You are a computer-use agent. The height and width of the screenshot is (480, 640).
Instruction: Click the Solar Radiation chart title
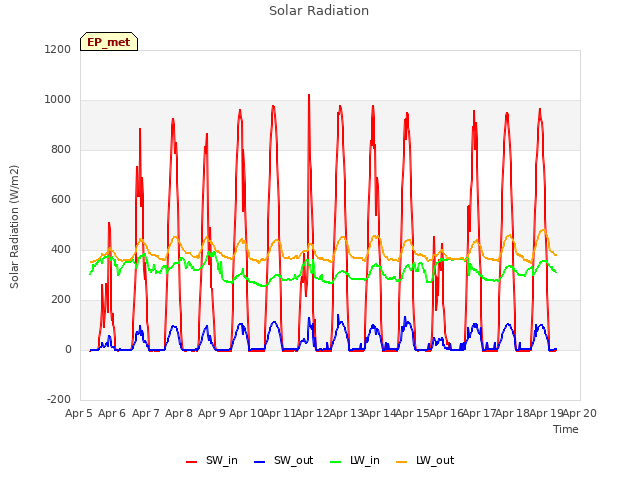click(x=319, y=11)
